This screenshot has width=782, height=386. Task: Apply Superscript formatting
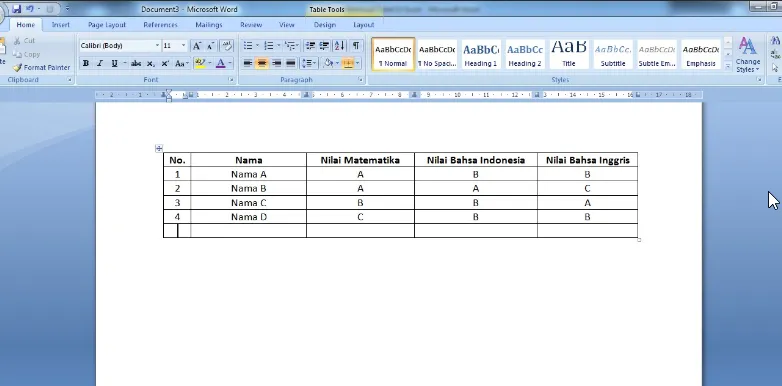165,63
